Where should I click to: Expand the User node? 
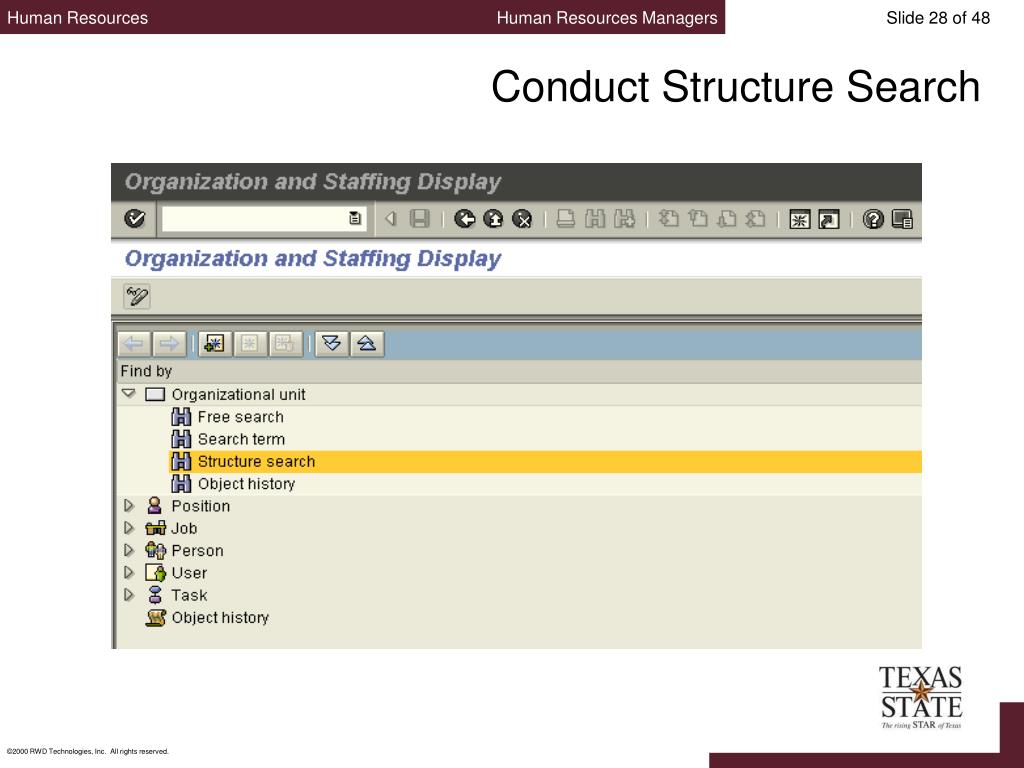(129, 573)
